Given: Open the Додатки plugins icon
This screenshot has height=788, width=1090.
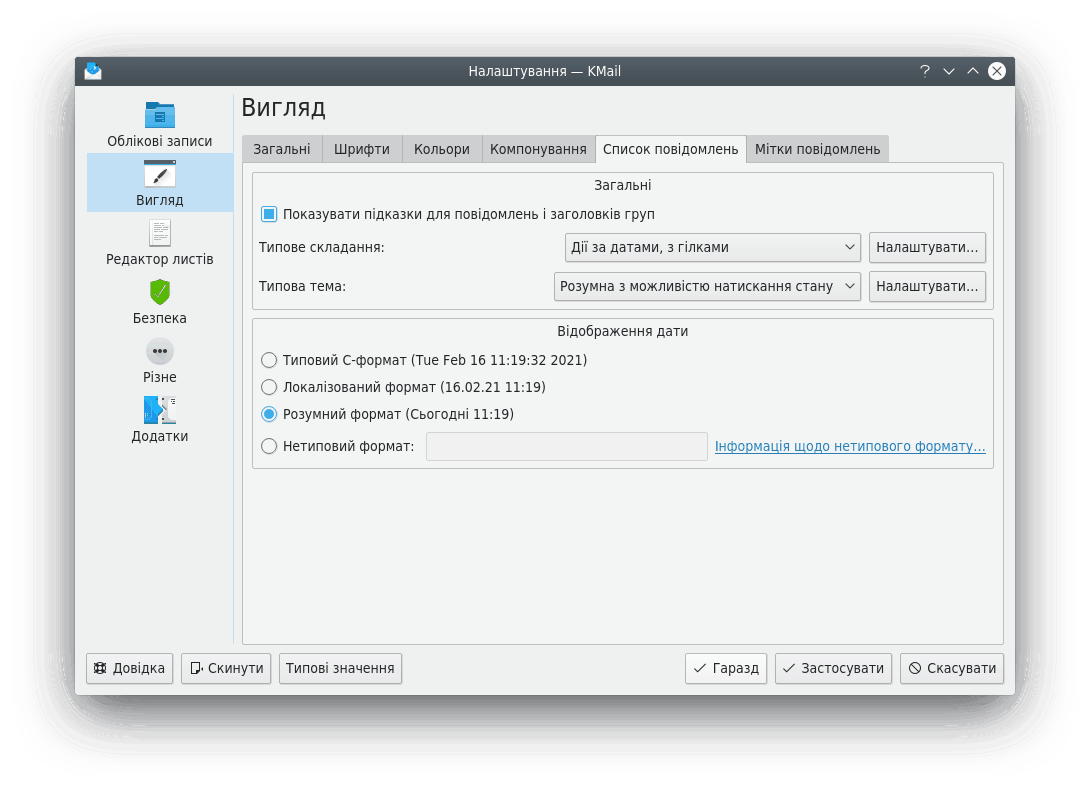Looking at the screenshot, I should 160,410.
